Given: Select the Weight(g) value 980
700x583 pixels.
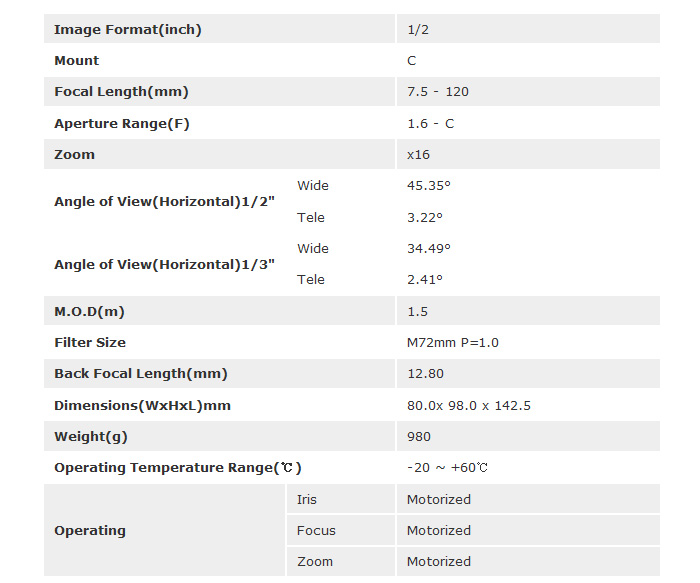Looking at the screenshot, I should [x=419, y=436].
